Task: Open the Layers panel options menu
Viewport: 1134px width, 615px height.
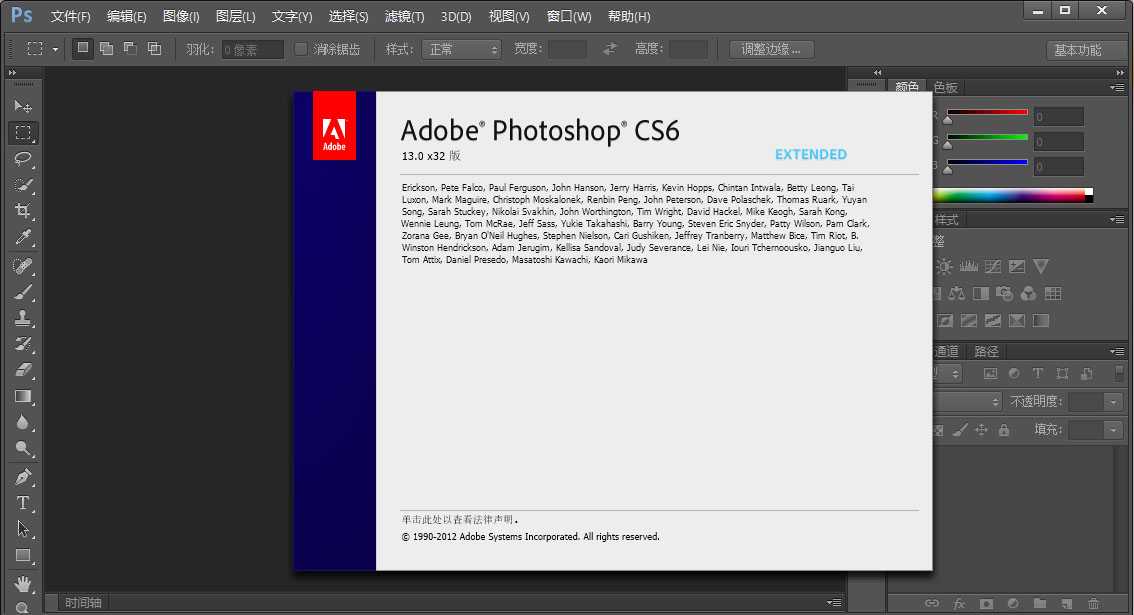Action: pos(1117,351)
